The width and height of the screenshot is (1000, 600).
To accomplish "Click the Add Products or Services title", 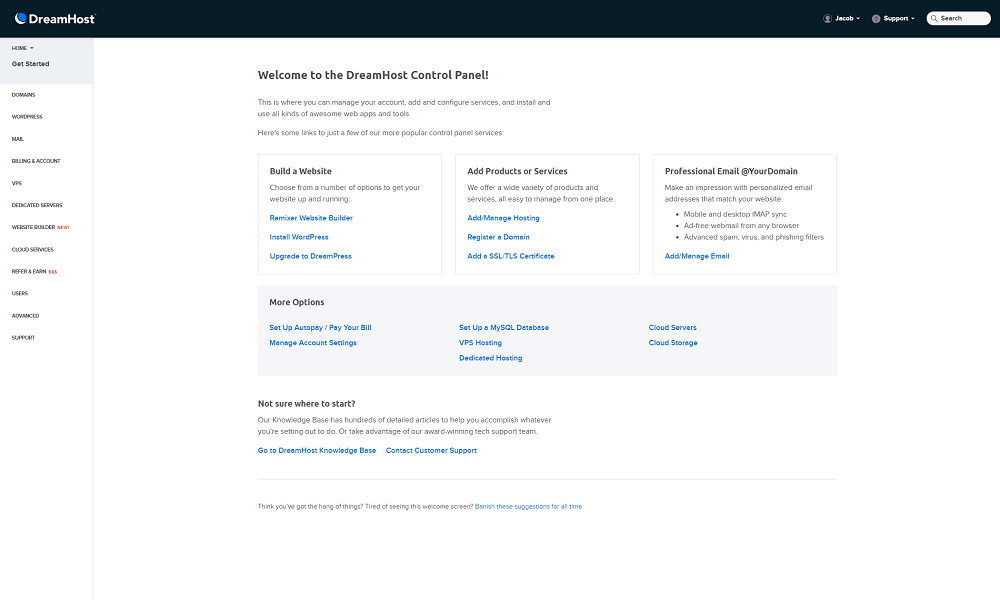I will 517,172.
